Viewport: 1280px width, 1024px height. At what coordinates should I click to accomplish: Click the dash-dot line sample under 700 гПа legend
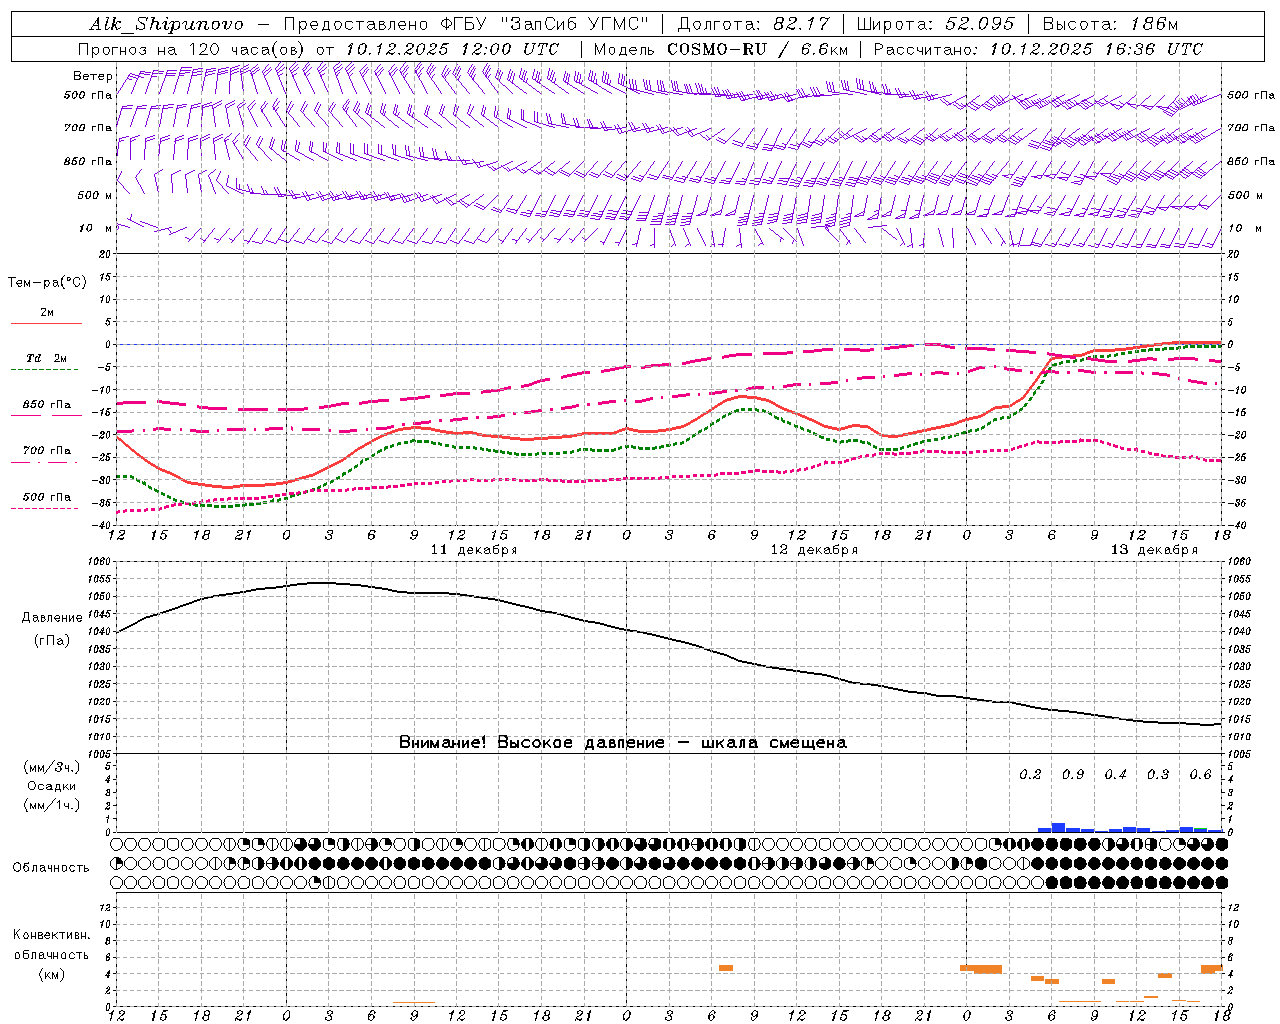click(x=45, y=462)
